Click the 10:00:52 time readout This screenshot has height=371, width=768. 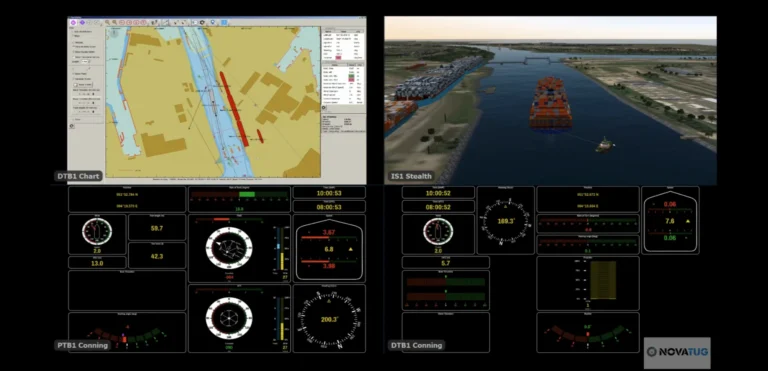(438, 193)
